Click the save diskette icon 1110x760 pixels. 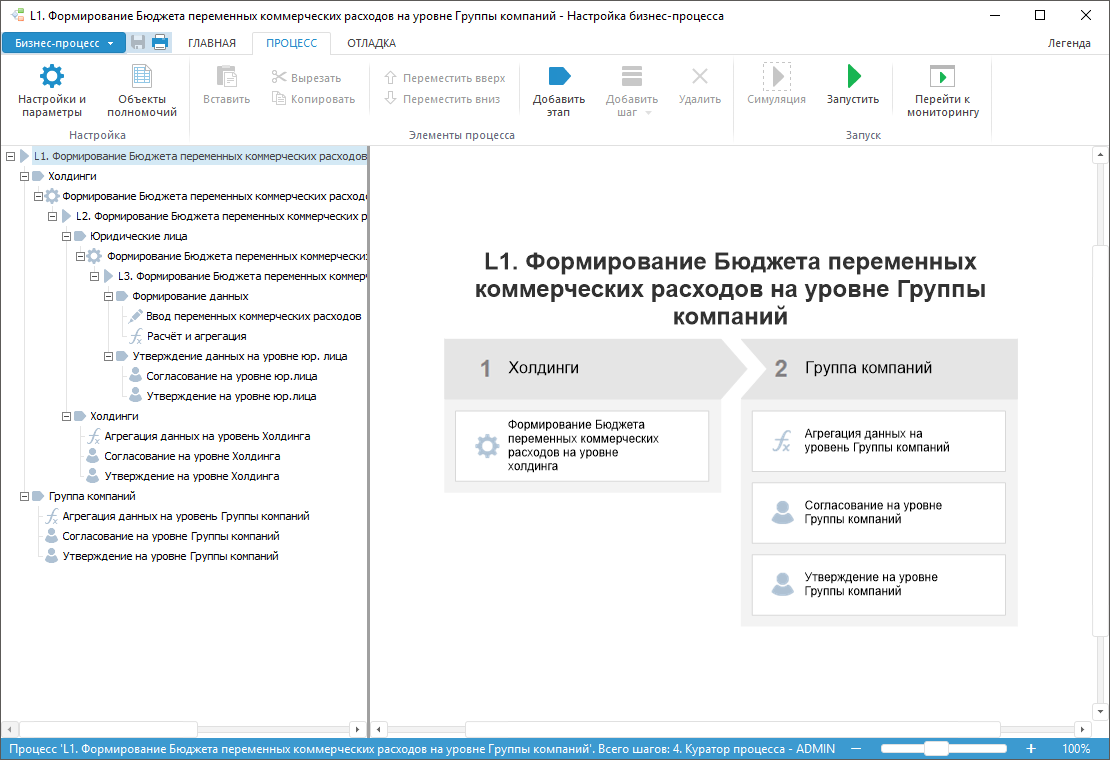[x=138, y=43]
